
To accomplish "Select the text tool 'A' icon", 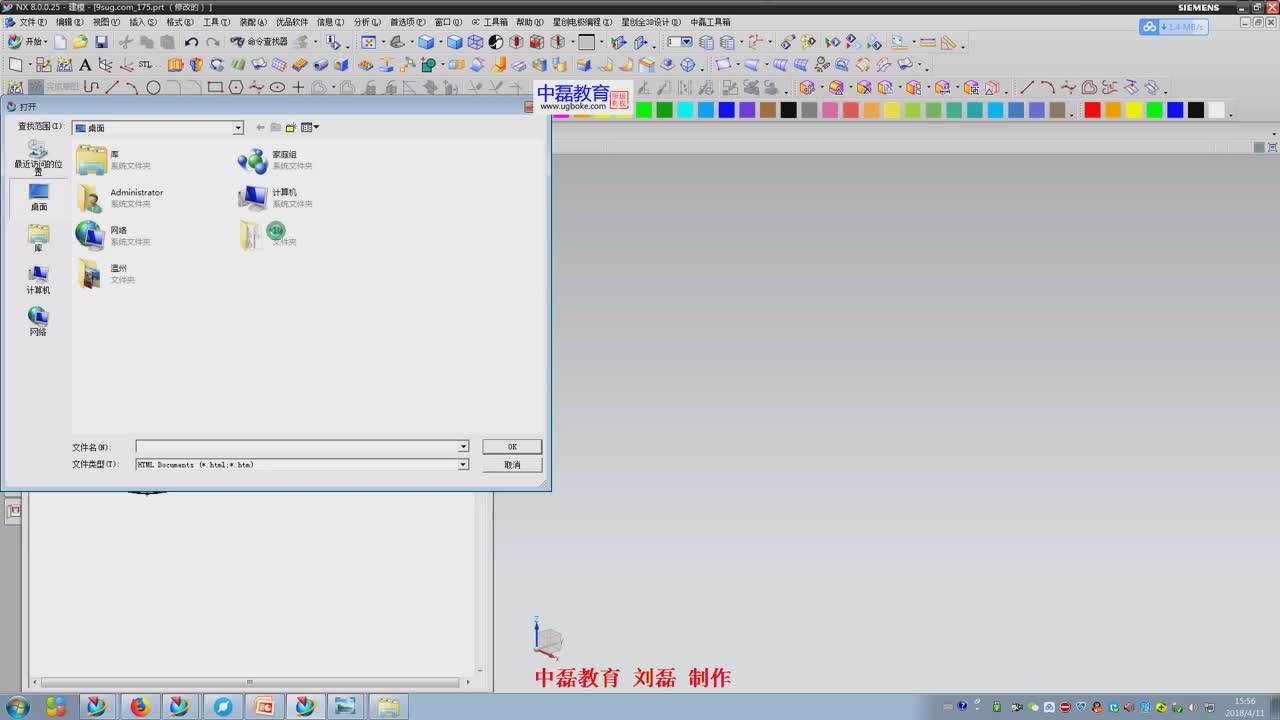I will point(85,65).
